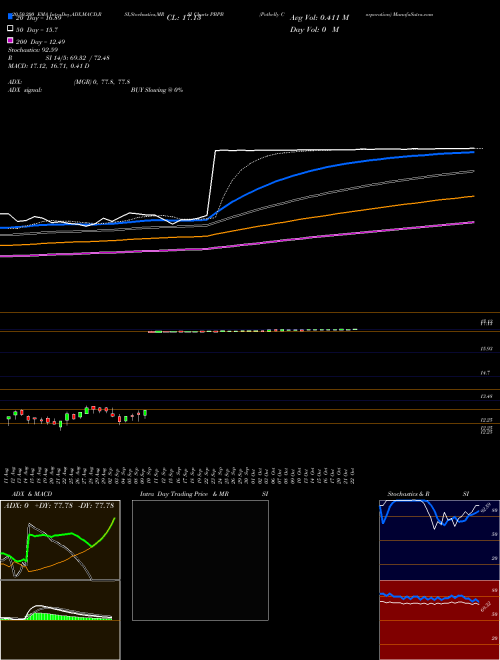The width and height of the screenshot is (500, 660).
Task: Open the empty intraday trading price chart box
Action: (x=200, y=560)
